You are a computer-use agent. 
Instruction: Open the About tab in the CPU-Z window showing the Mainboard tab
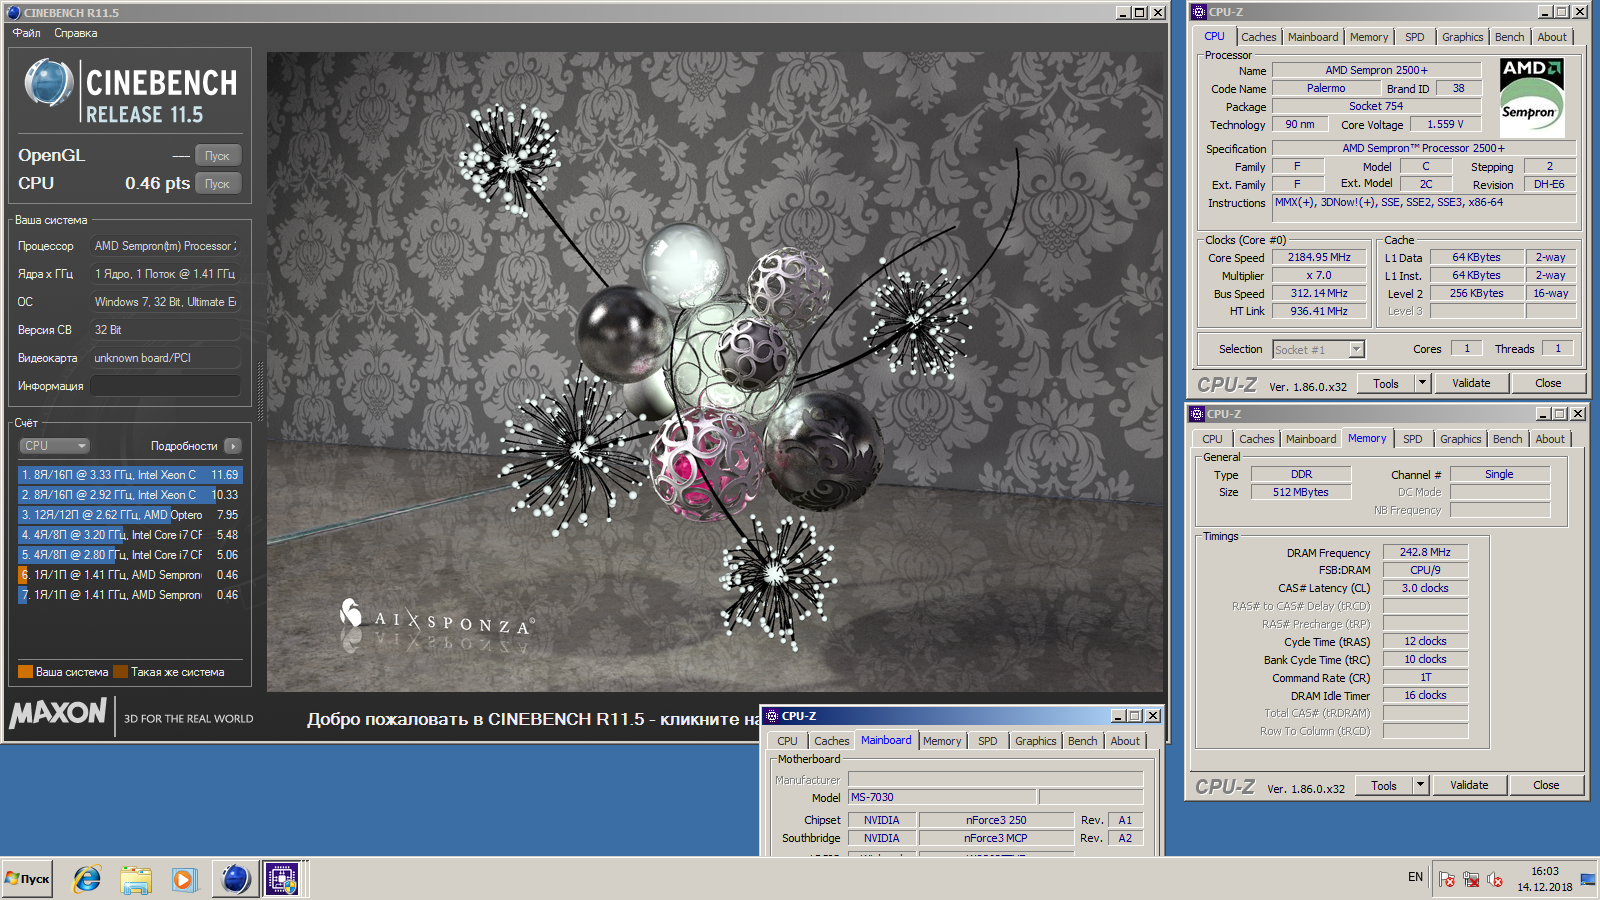[x=1125, y=741]
